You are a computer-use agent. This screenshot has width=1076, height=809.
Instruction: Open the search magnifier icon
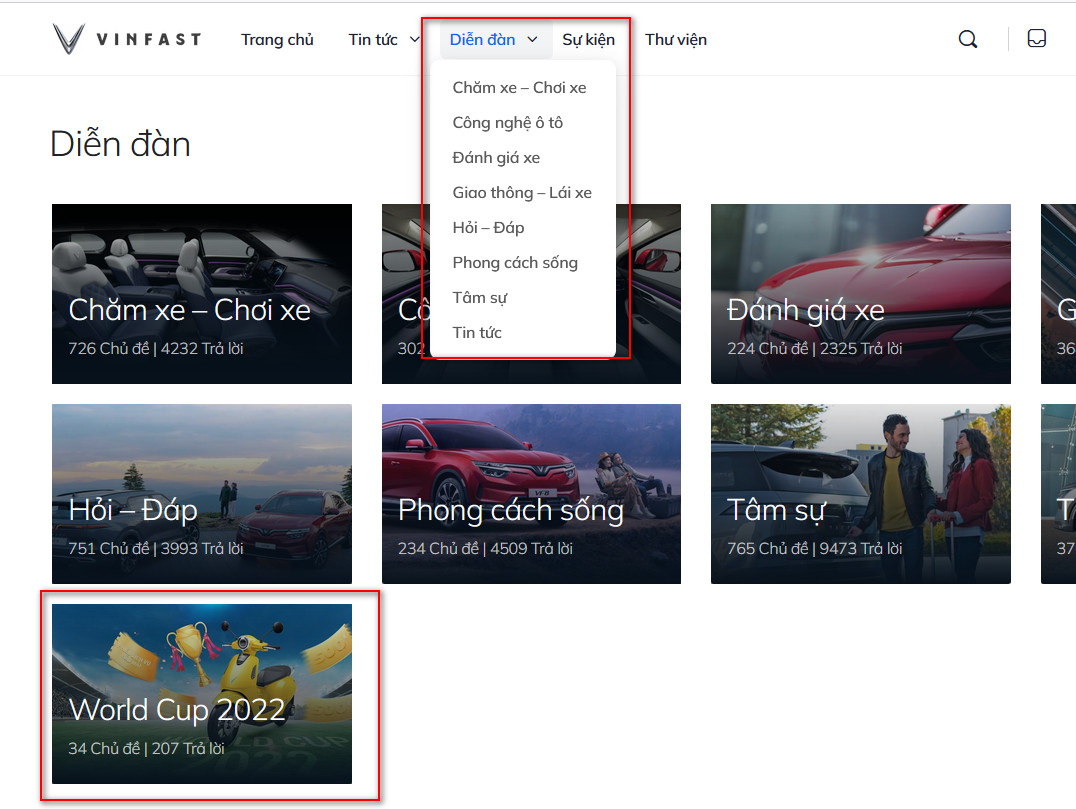967,39
